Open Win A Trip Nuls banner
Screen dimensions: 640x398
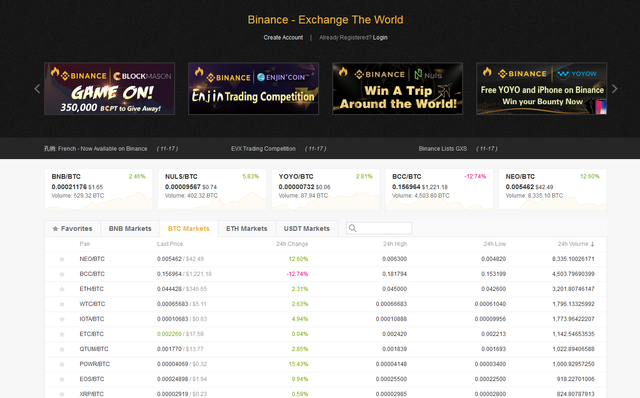click(x=398, y=89)
